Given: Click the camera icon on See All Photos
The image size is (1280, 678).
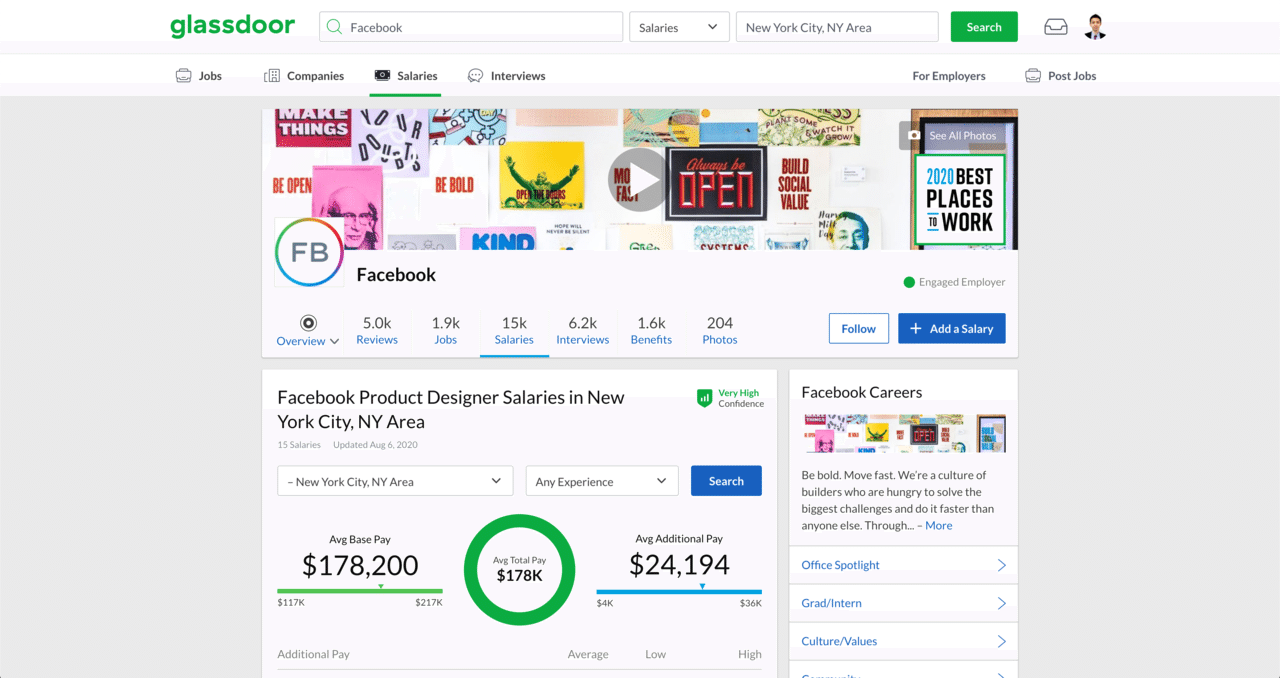Looking at the screenshot, I should point(914,135).
